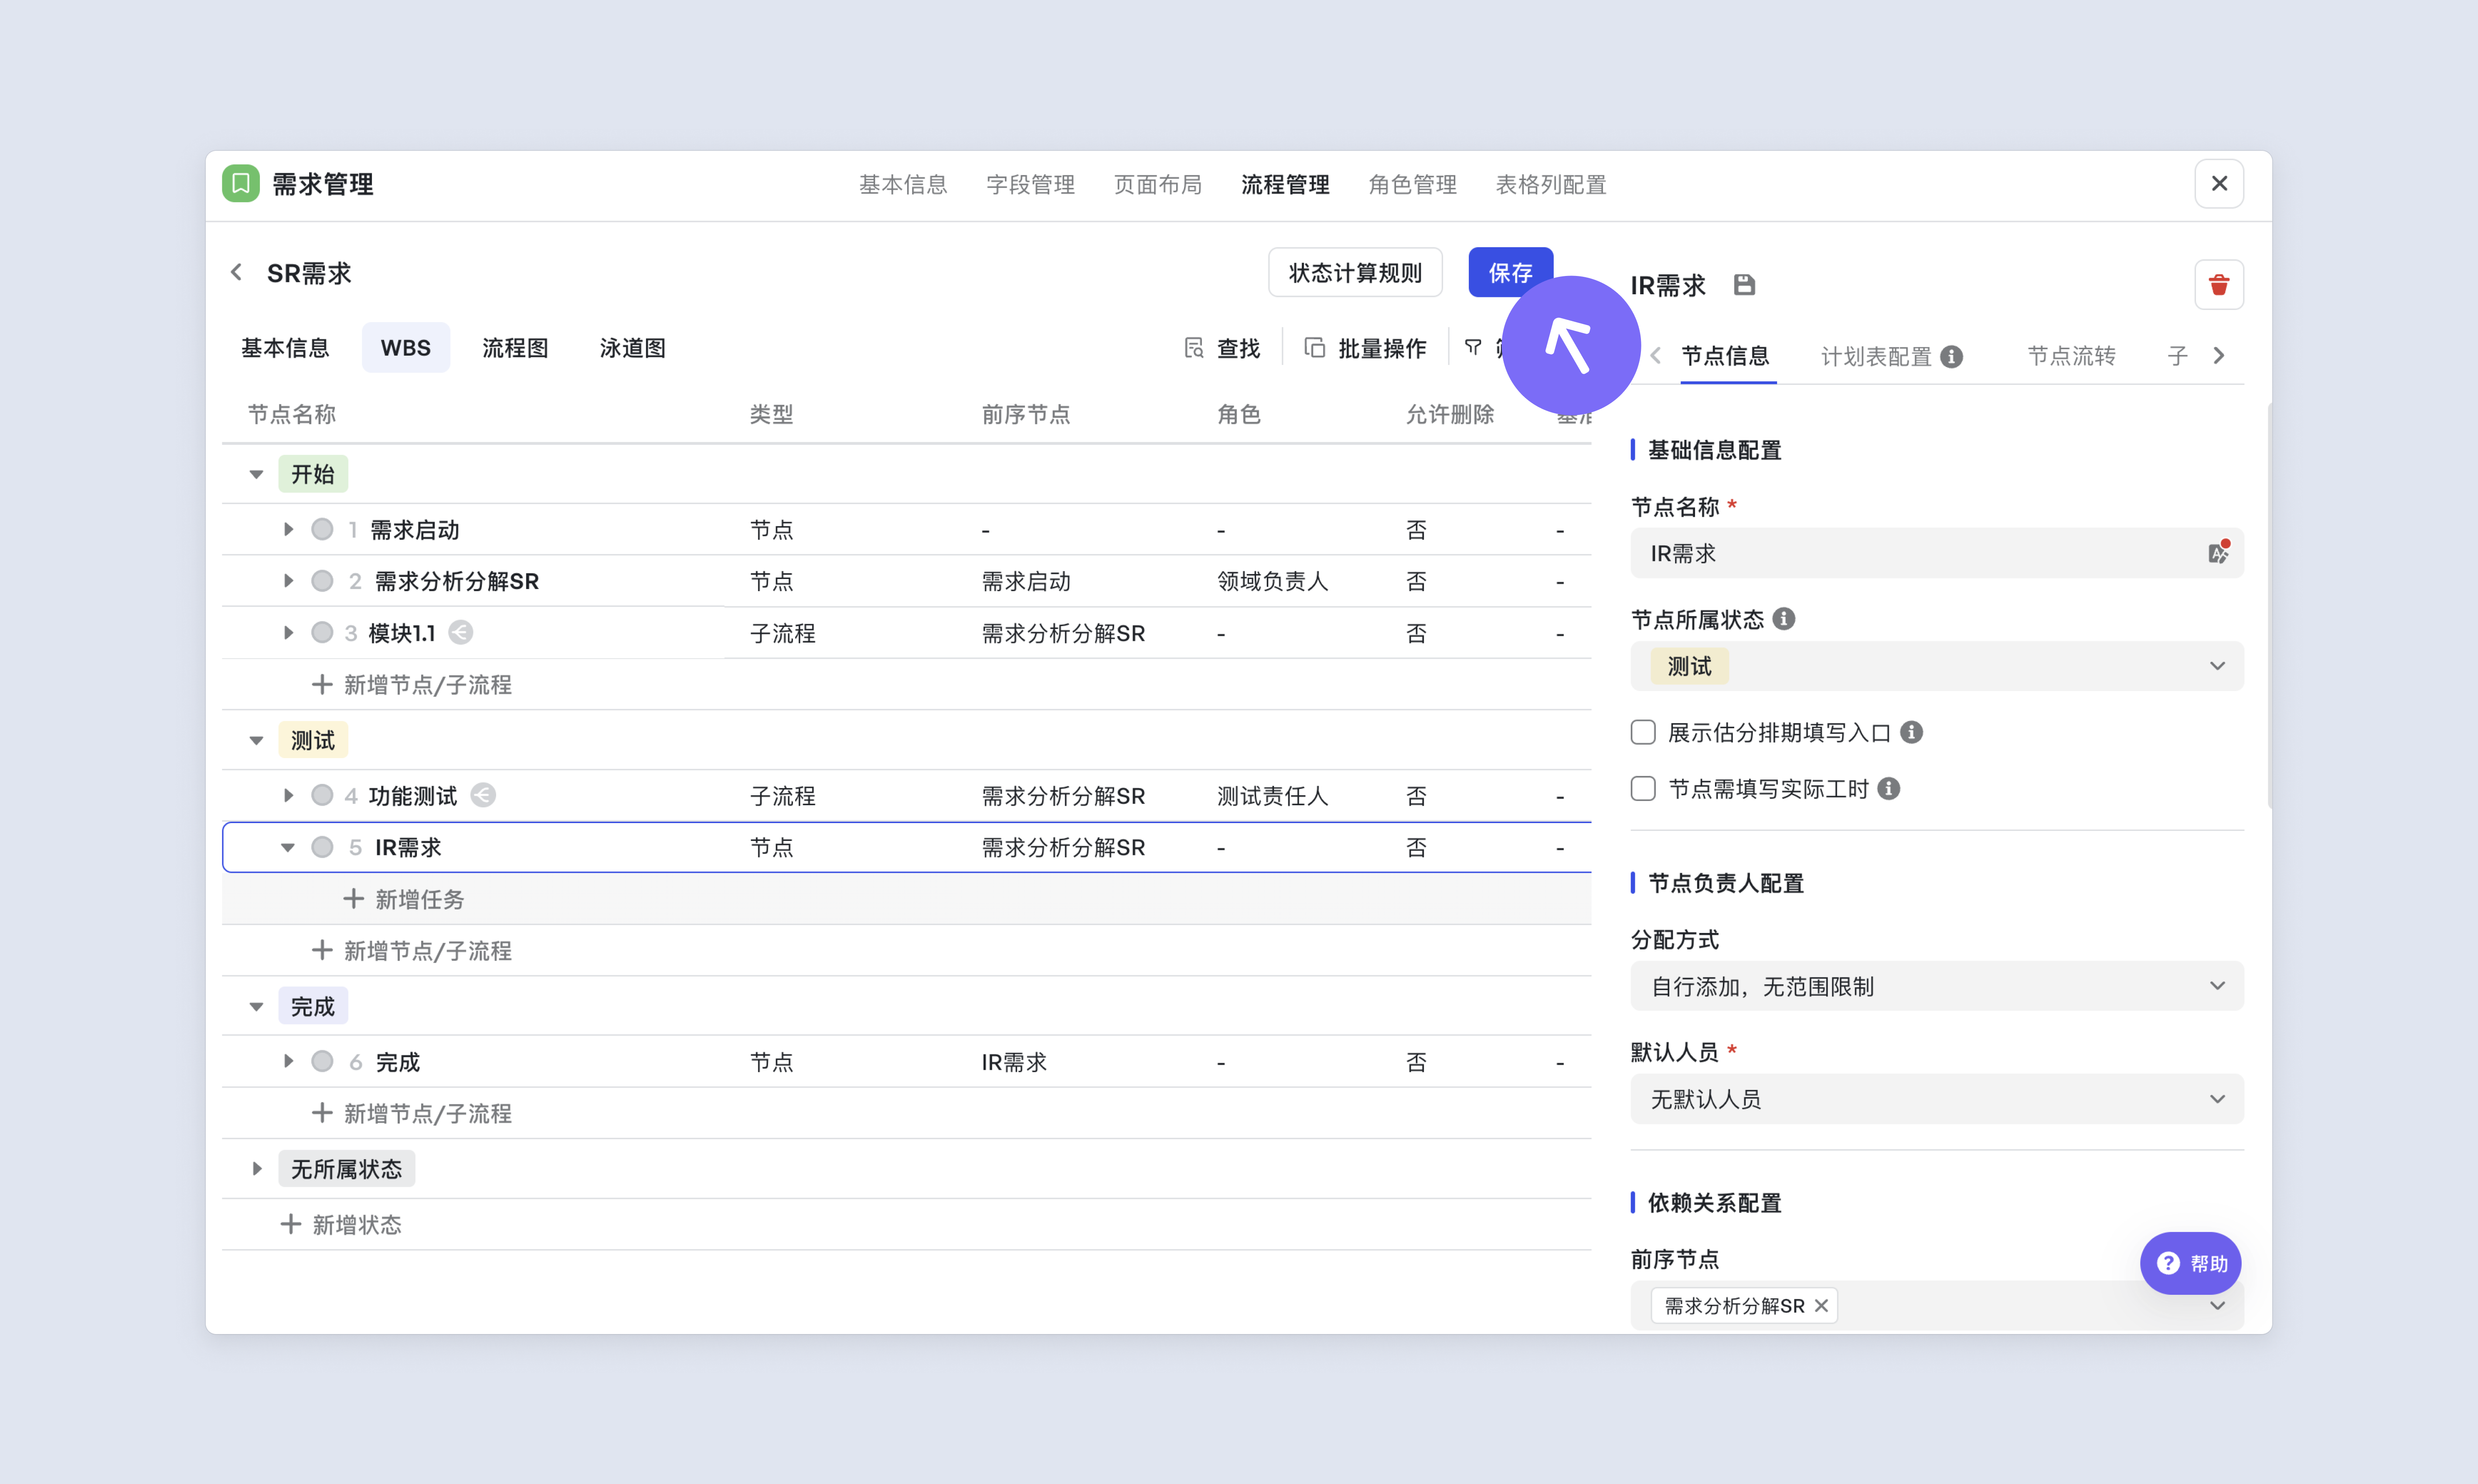Click the info icon next to 节点所属状态
This screenshot has height=1484, width=2478.
(1783, 619)
